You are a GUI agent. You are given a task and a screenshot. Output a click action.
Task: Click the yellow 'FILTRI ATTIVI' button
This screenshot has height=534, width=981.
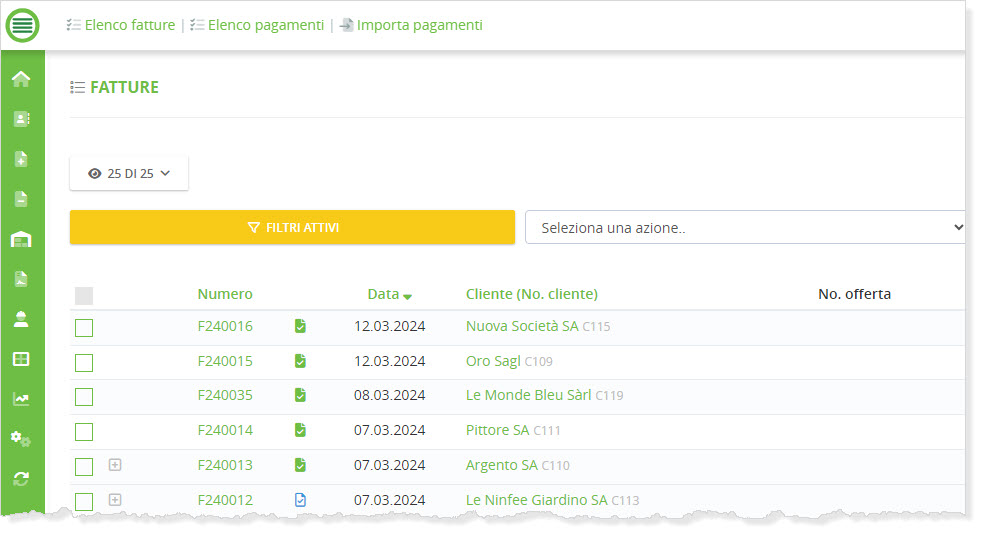pos(292,228)
